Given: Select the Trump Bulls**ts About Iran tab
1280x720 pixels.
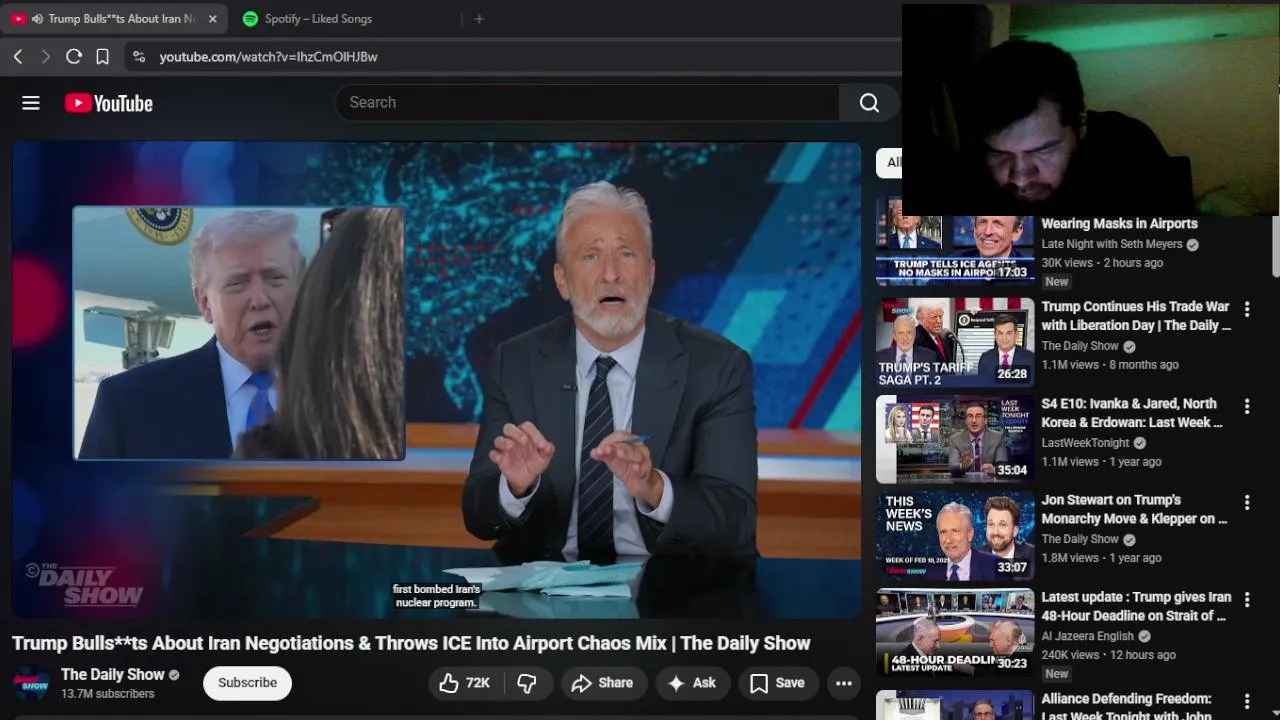Looking at the screenshot, I should 113,19.
